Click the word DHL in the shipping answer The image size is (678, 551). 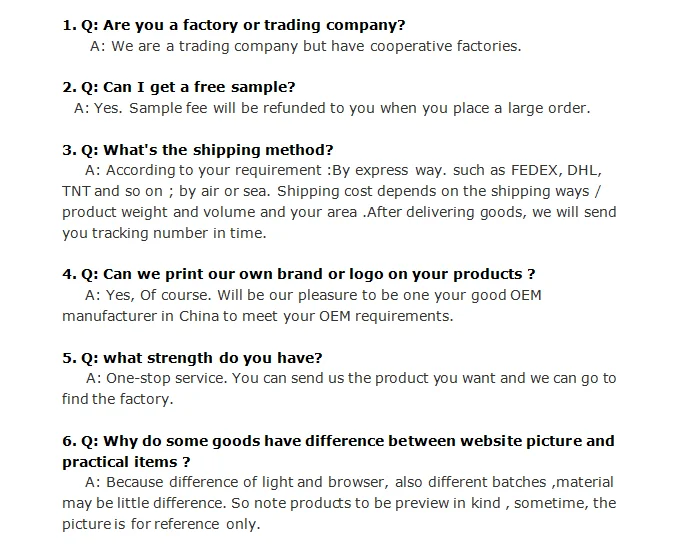tap(584, 170)
